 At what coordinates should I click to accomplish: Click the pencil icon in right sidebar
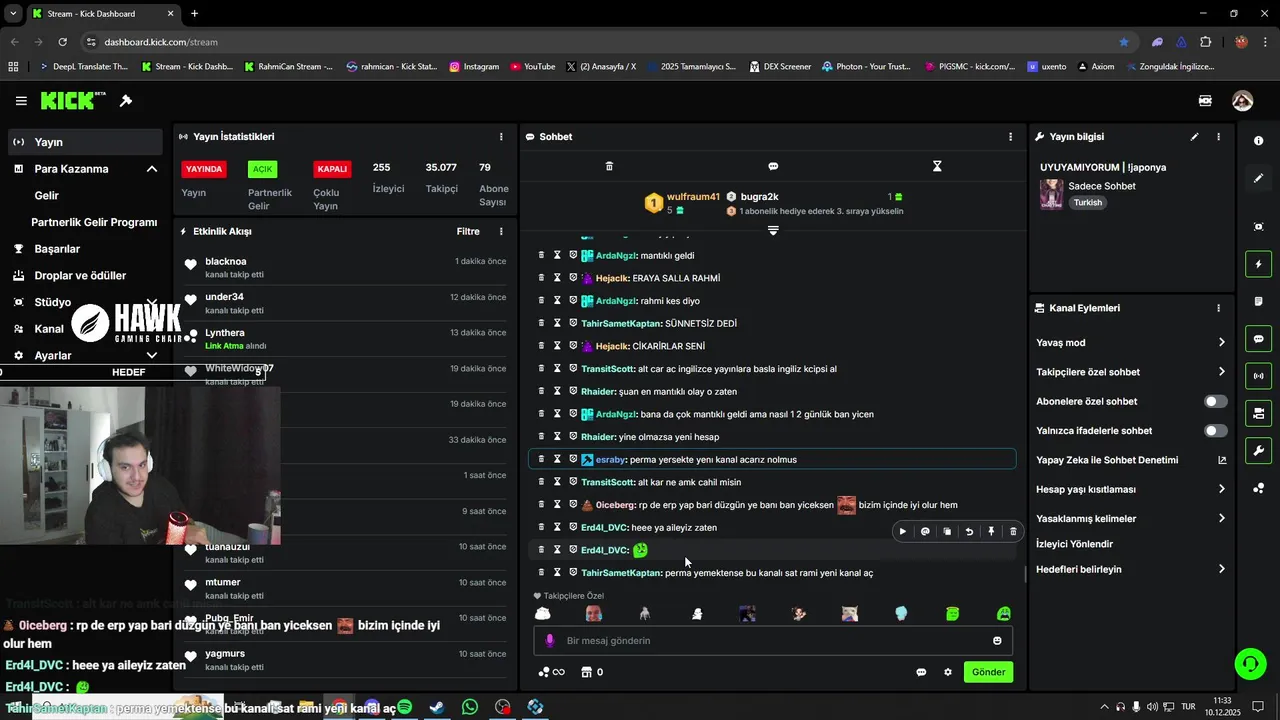click(1258, 178)
